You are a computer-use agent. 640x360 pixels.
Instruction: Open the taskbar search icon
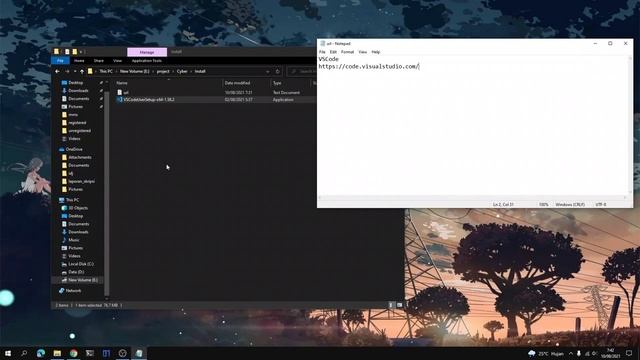[x=24, y=353]
